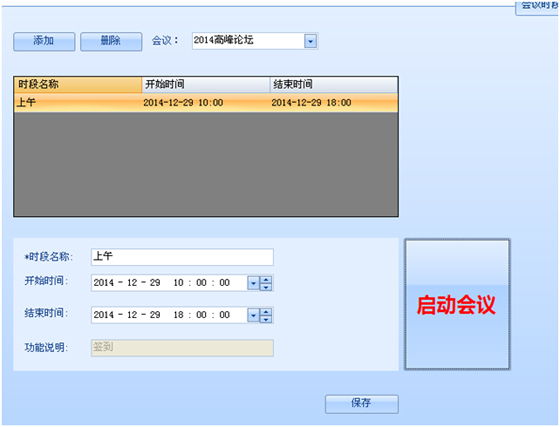Viewport: 560px width, 427px height.
Task: Increase the 开始时间 value with up spinner
Action: click(266, 280)
